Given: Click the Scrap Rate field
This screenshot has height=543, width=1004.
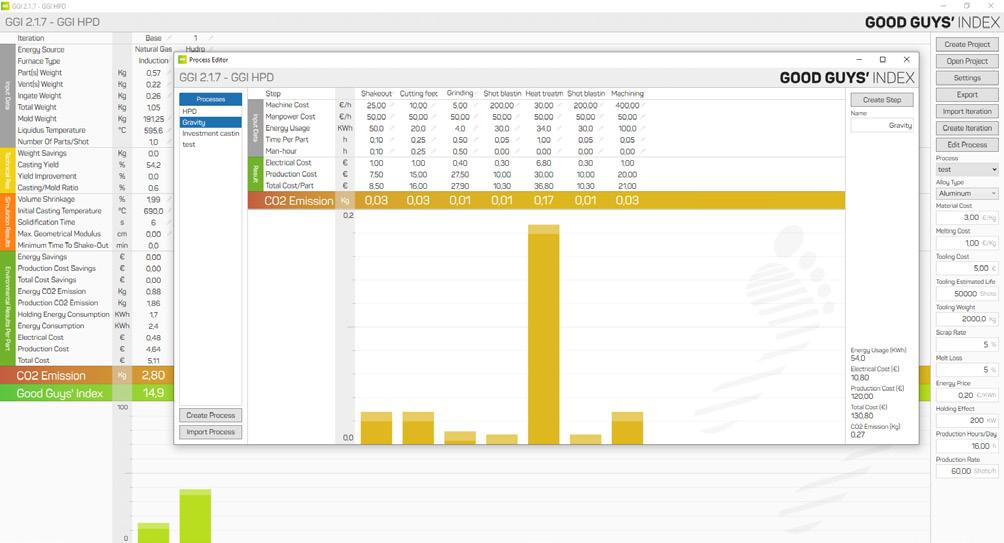Looking at the screenshot, I should 967,344.
